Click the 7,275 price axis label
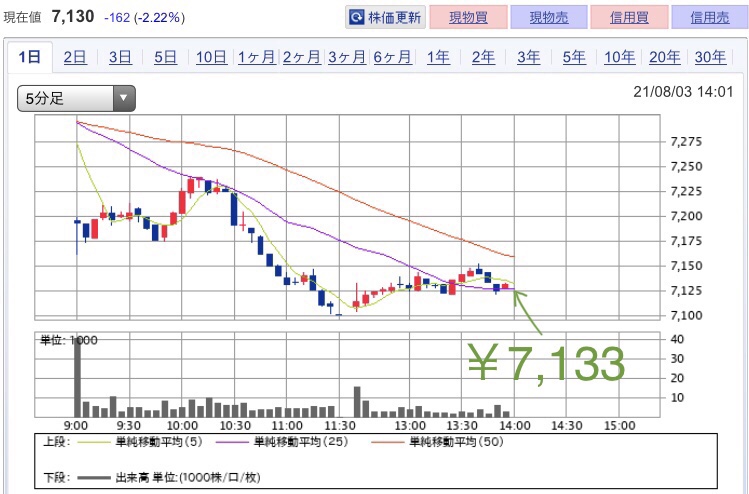 [x=686, y=141]
